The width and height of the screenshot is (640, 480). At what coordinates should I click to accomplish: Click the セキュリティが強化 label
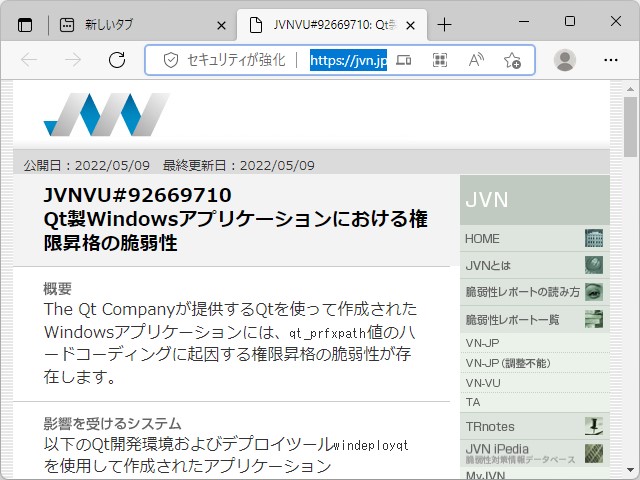(236, 60)
